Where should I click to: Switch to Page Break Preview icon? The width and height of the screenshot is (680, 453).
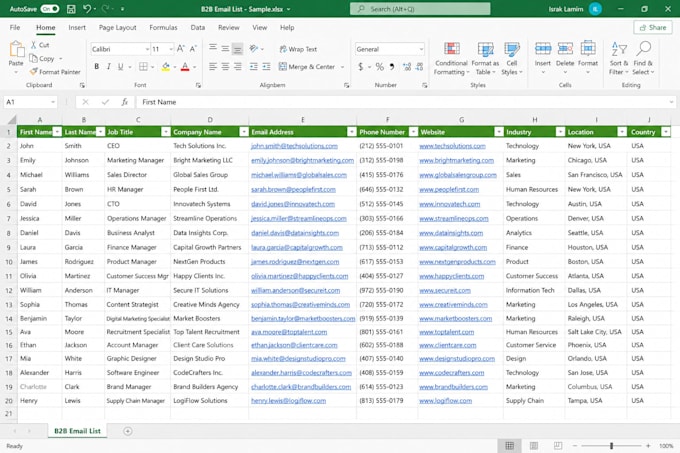[558, 446]
